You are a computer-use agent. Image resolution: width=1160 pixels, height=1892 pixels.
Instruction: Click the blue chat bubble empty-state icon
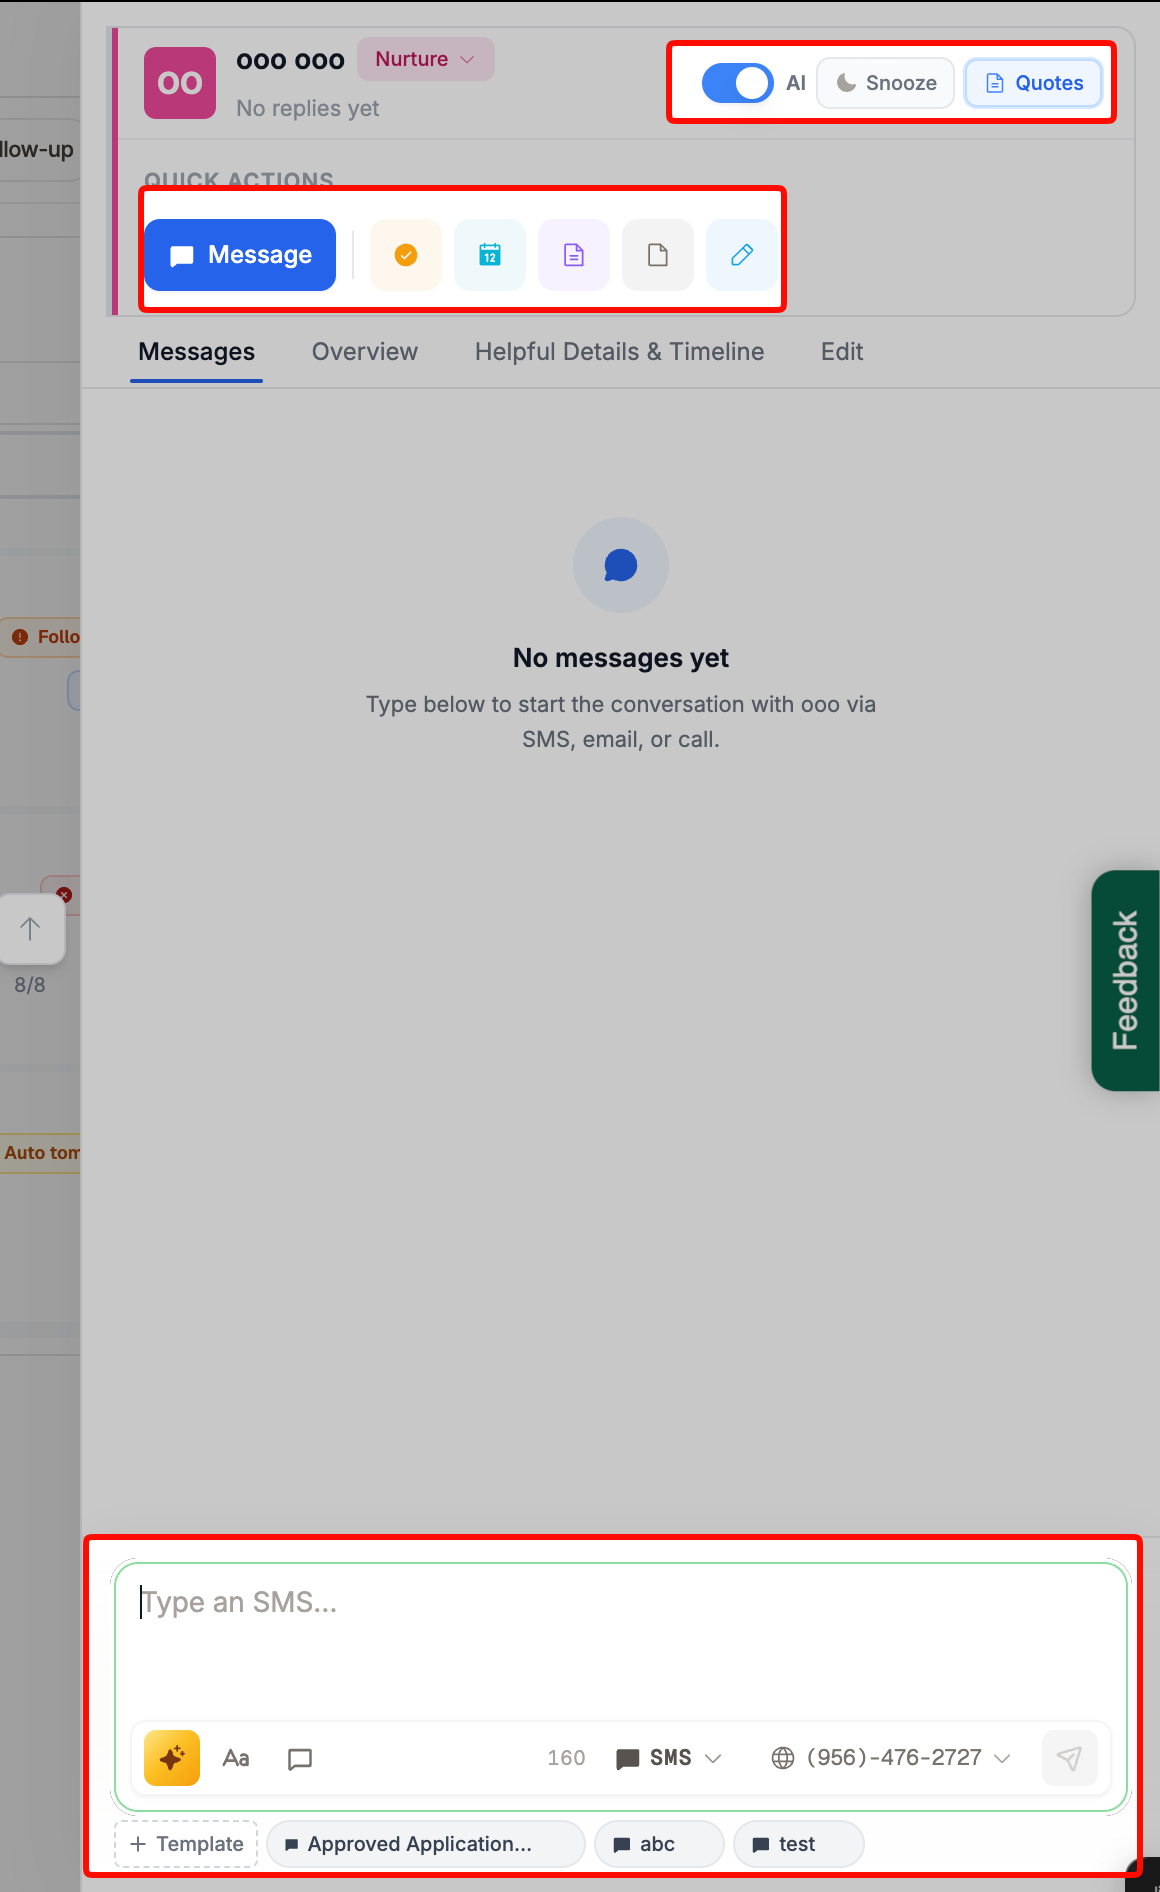click(x=621, y=565)
